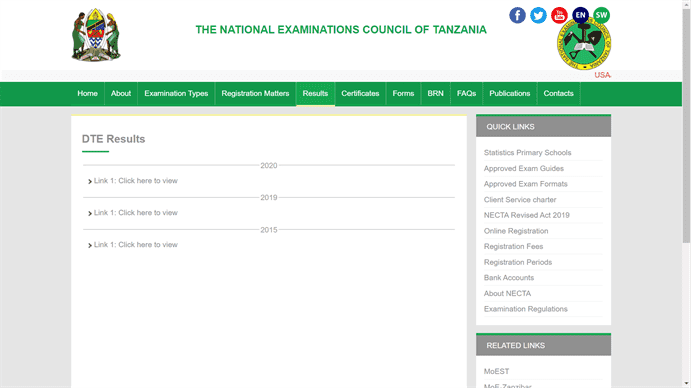Open the Publications menu
Image resolution: width=691 pixels, height=388 pixels.
coord(509,93)
